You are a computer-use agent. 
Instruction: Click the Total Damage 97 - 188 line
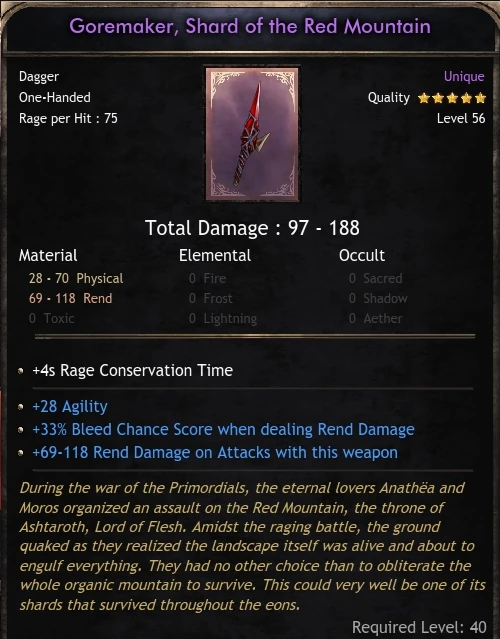click(252, 228)
